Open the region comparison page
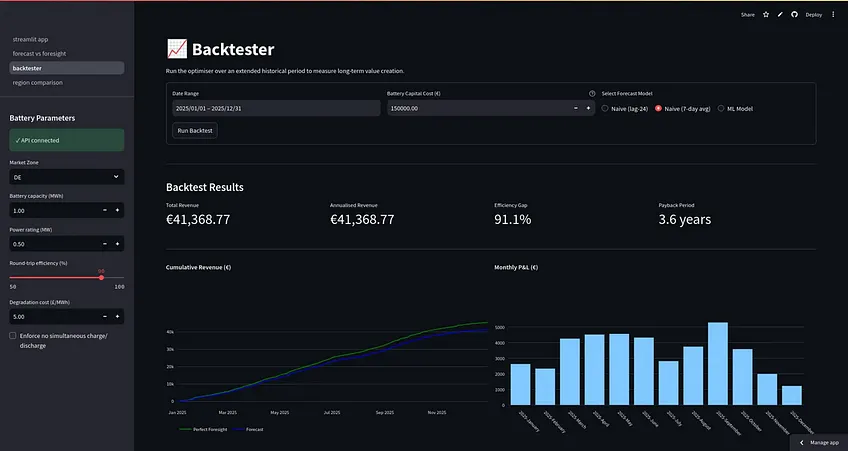The image size is (848, 451). coord(38,82)
